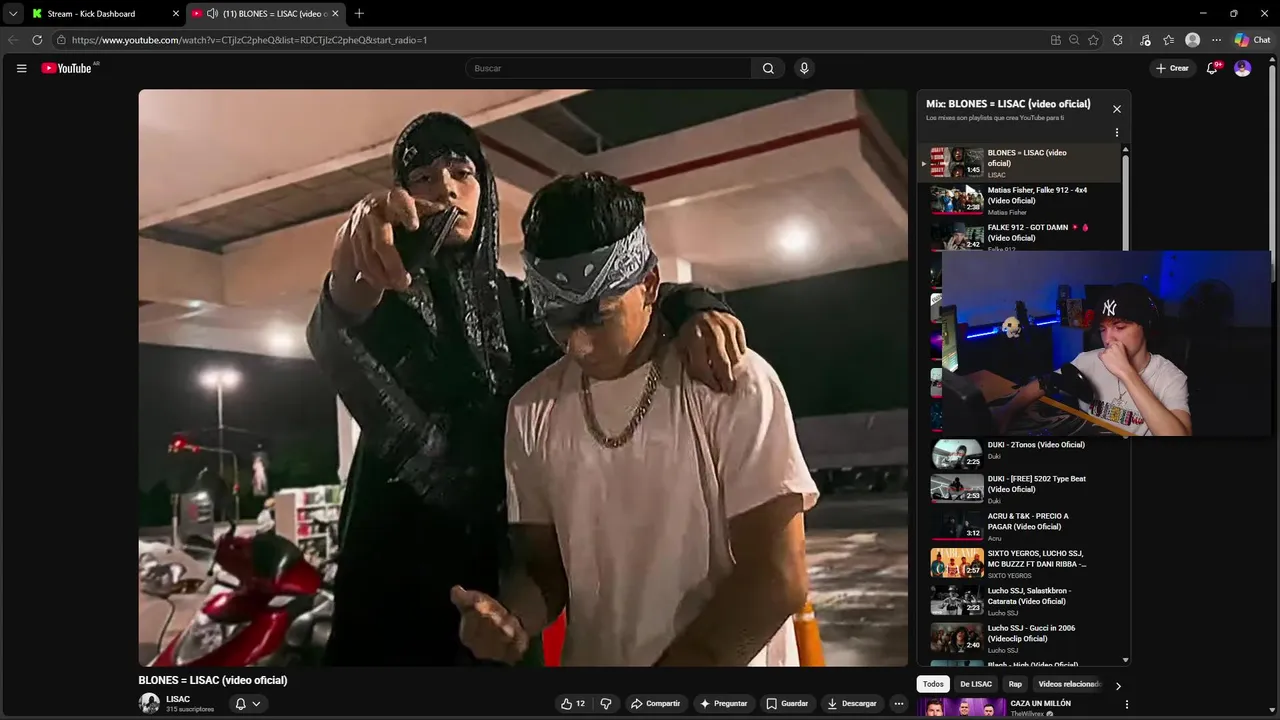Open Copilot Chat sidebar
1280x720 pixels.
point(1252,40)
